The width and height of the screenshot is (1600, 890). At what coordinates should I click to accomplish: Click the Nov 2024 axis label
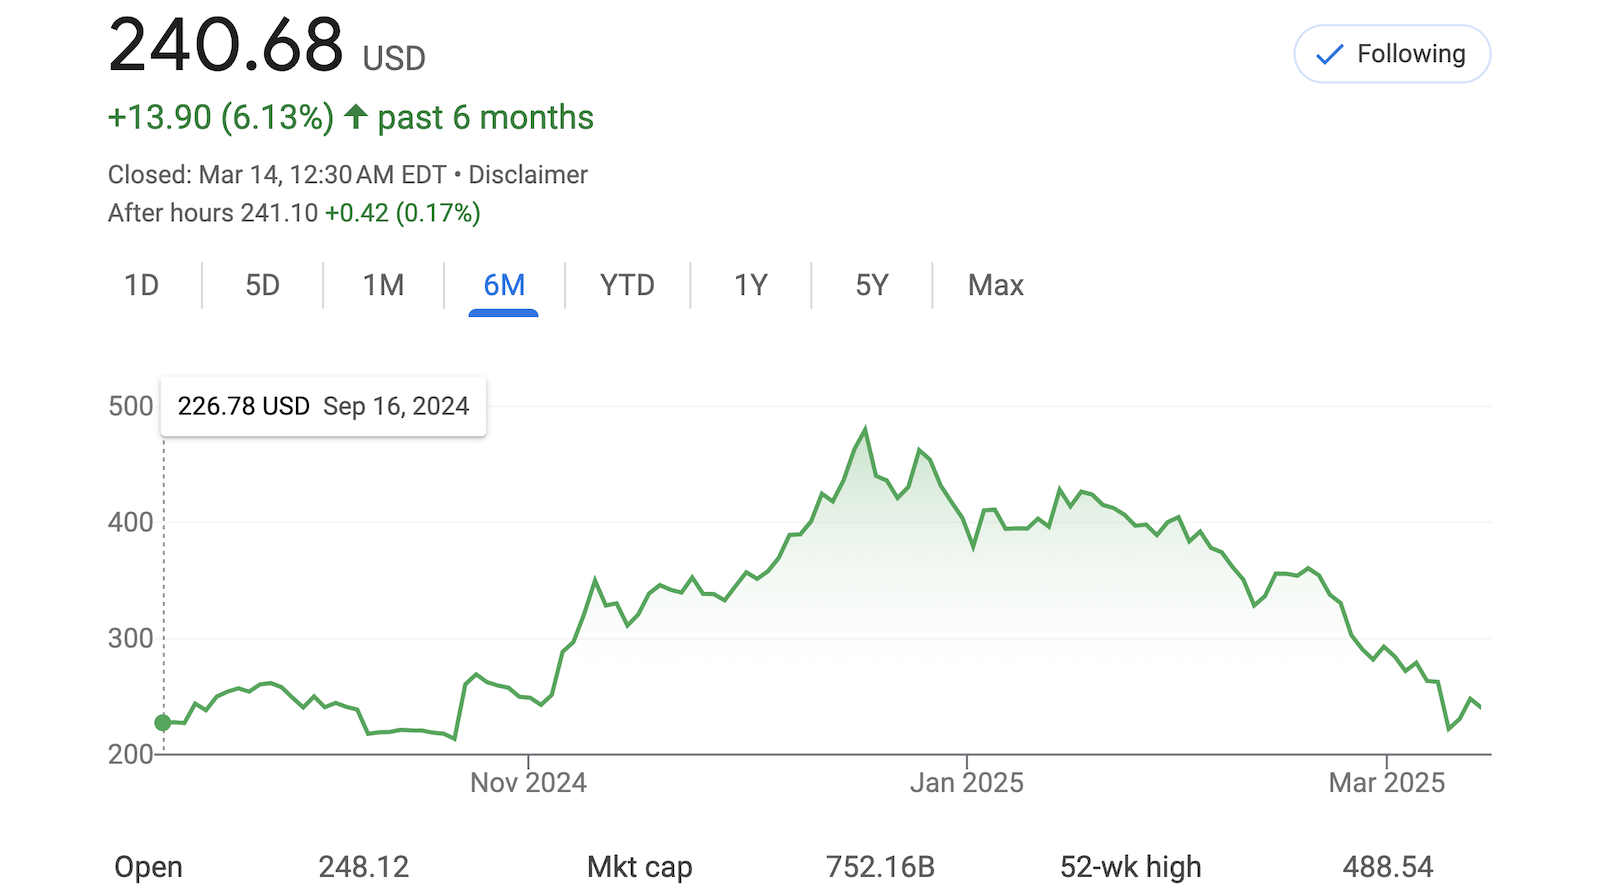[528, 782]
